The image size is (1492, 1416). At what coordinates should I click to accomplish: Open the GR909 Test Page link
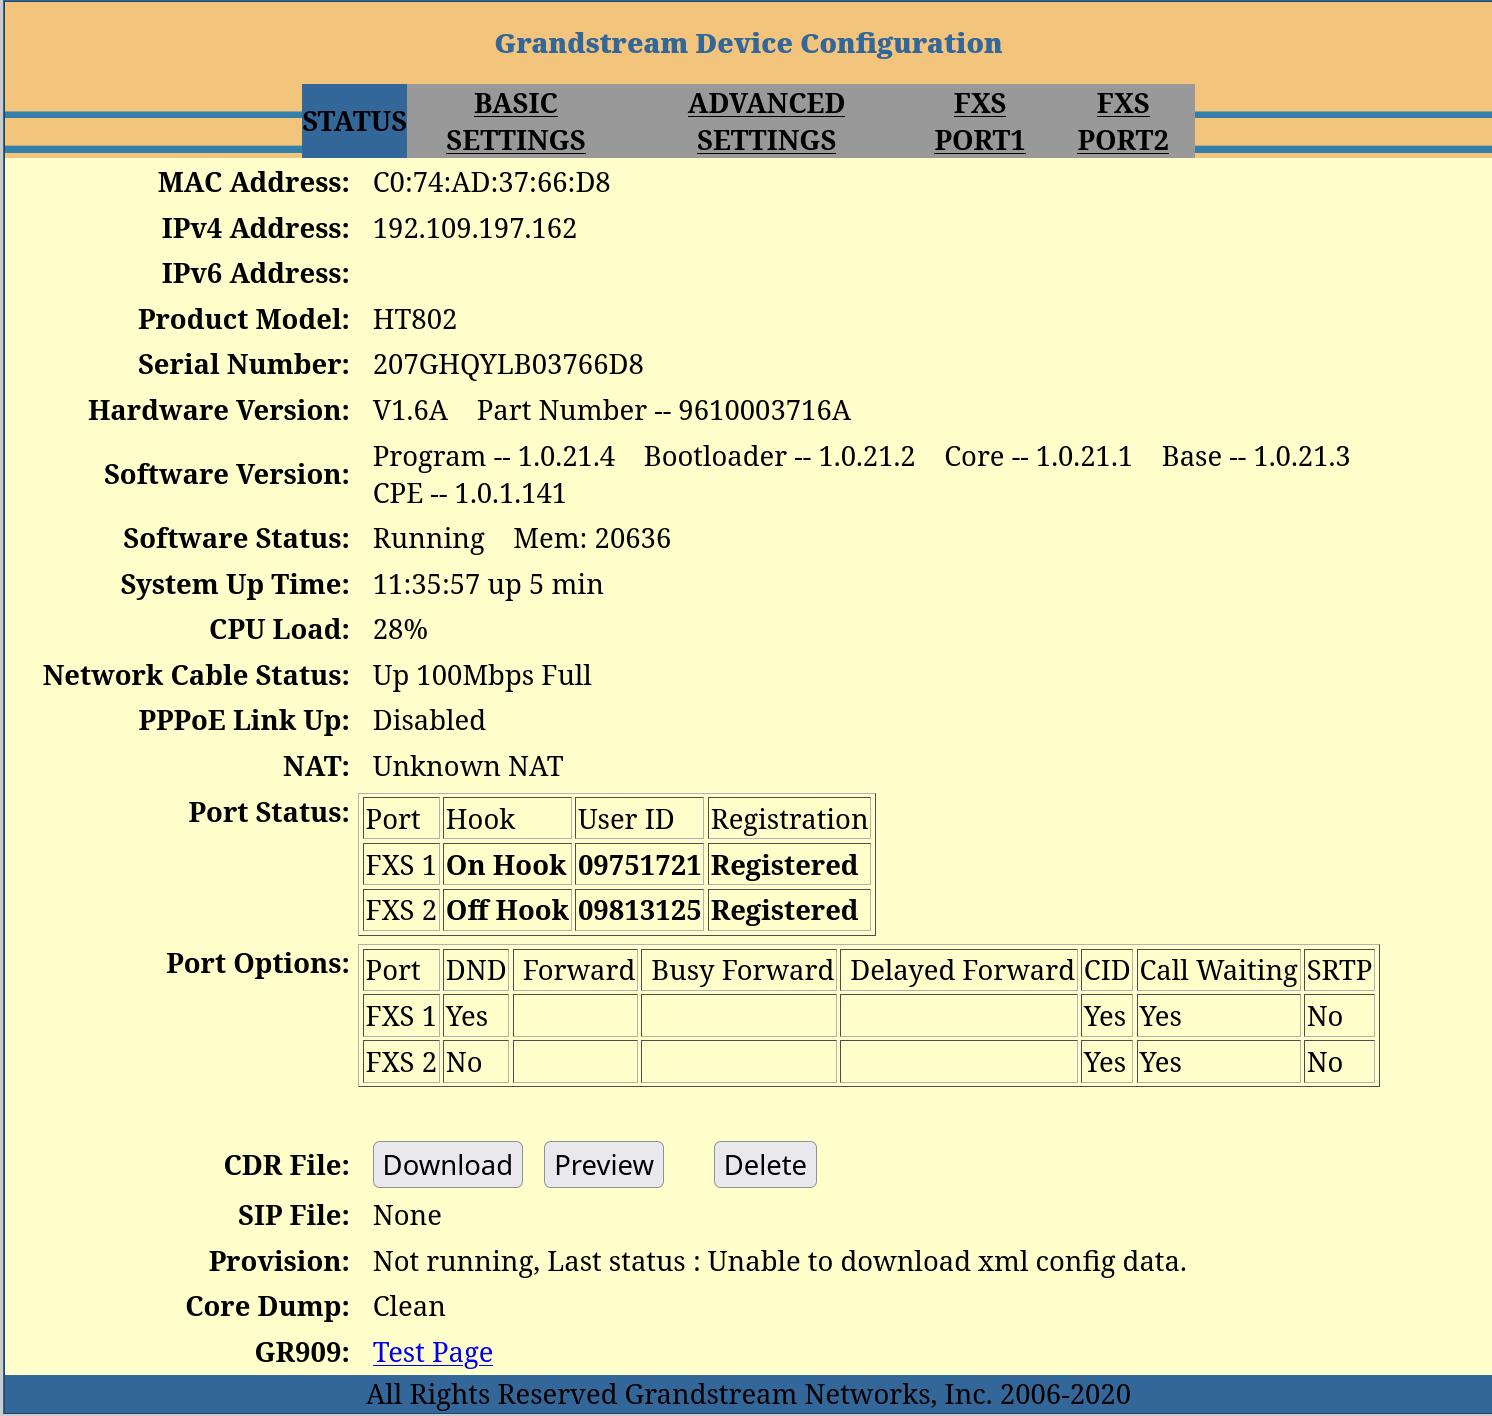click(432, 1352)
